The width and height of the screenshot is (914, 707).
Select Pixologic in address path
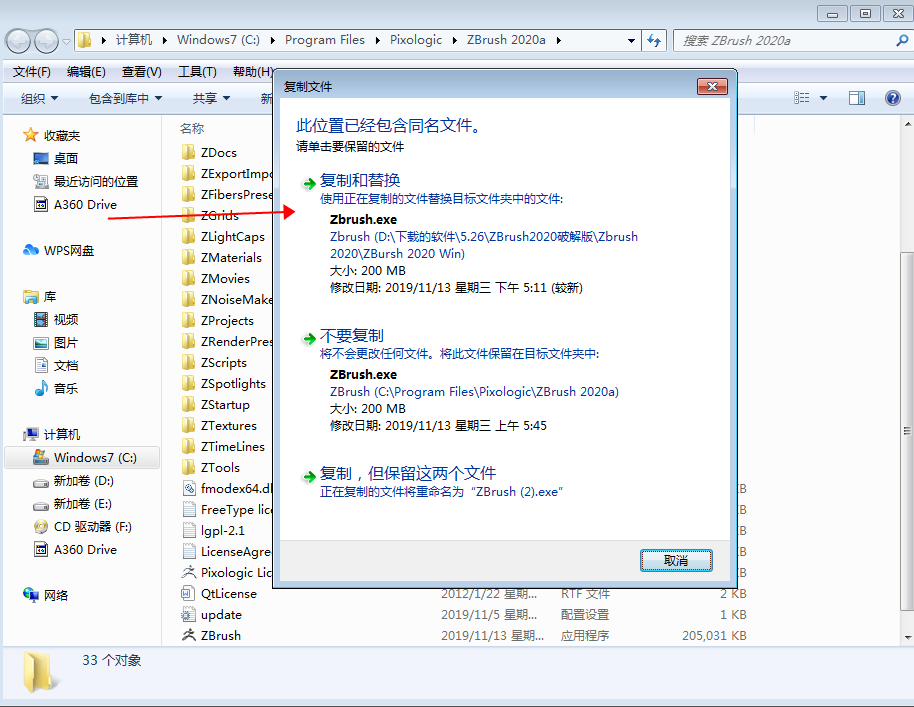(416, 40)
